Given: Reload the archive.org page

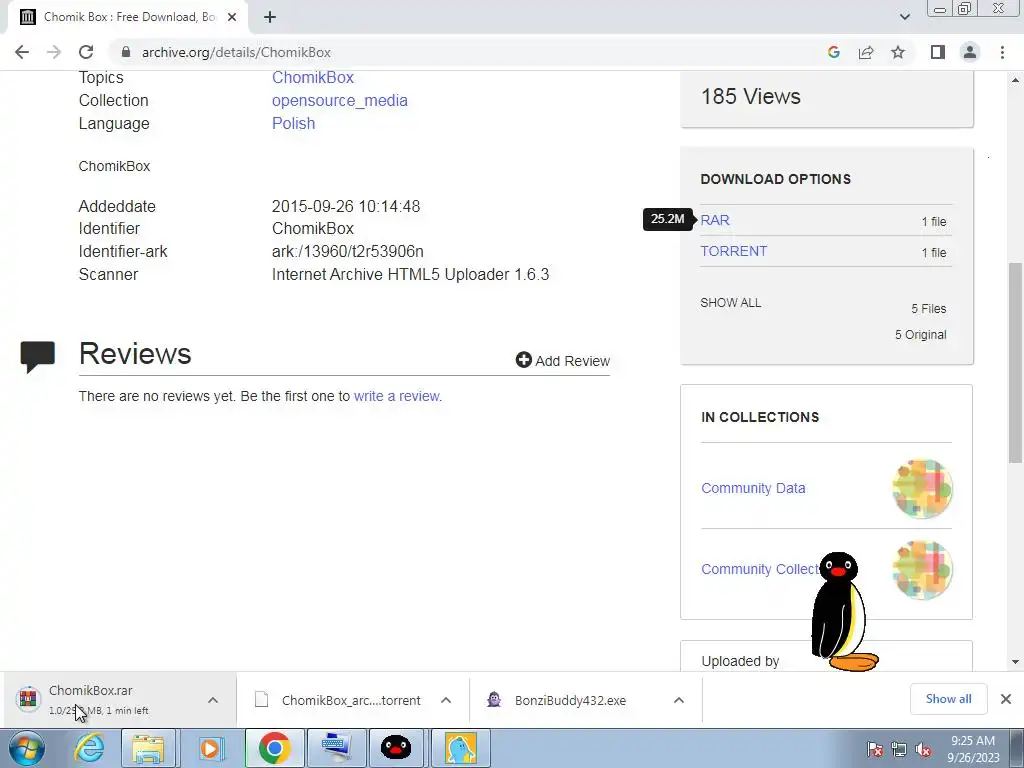Looking at the screenshot, I should pyautogui.click(x=86, y=52).
